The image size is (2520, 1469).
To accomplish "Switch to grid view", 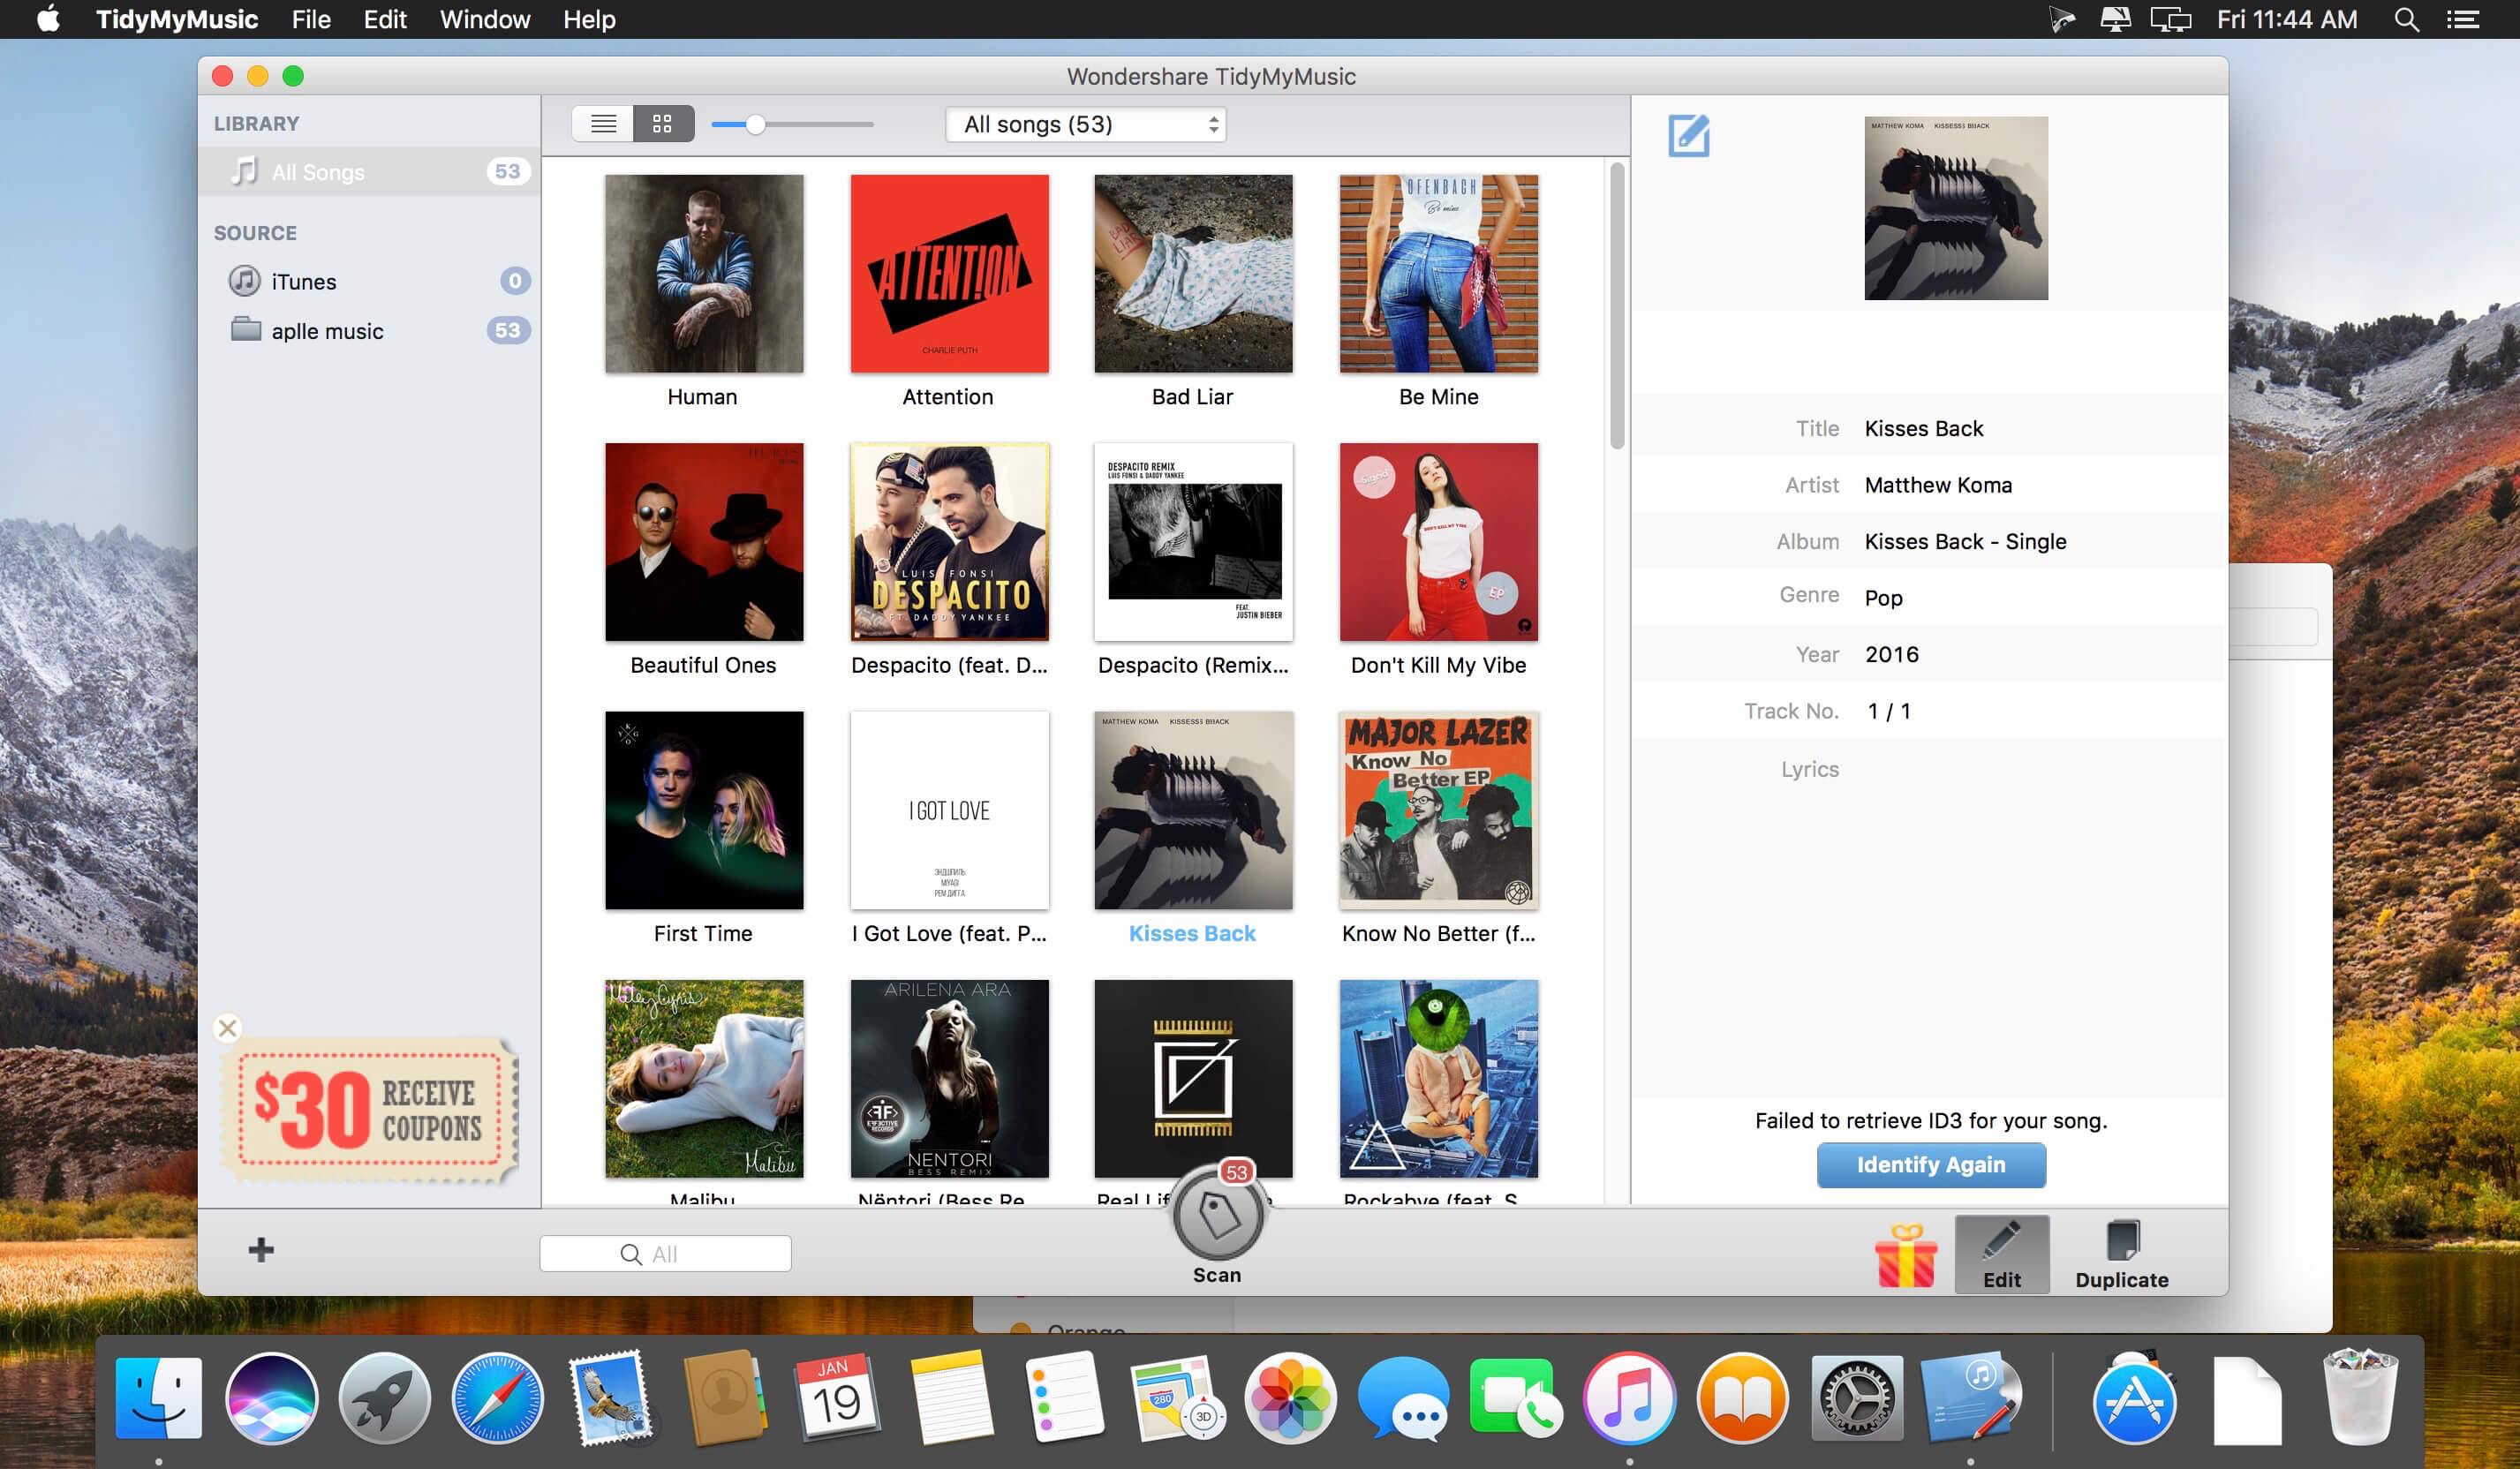I will pos(662,124).
